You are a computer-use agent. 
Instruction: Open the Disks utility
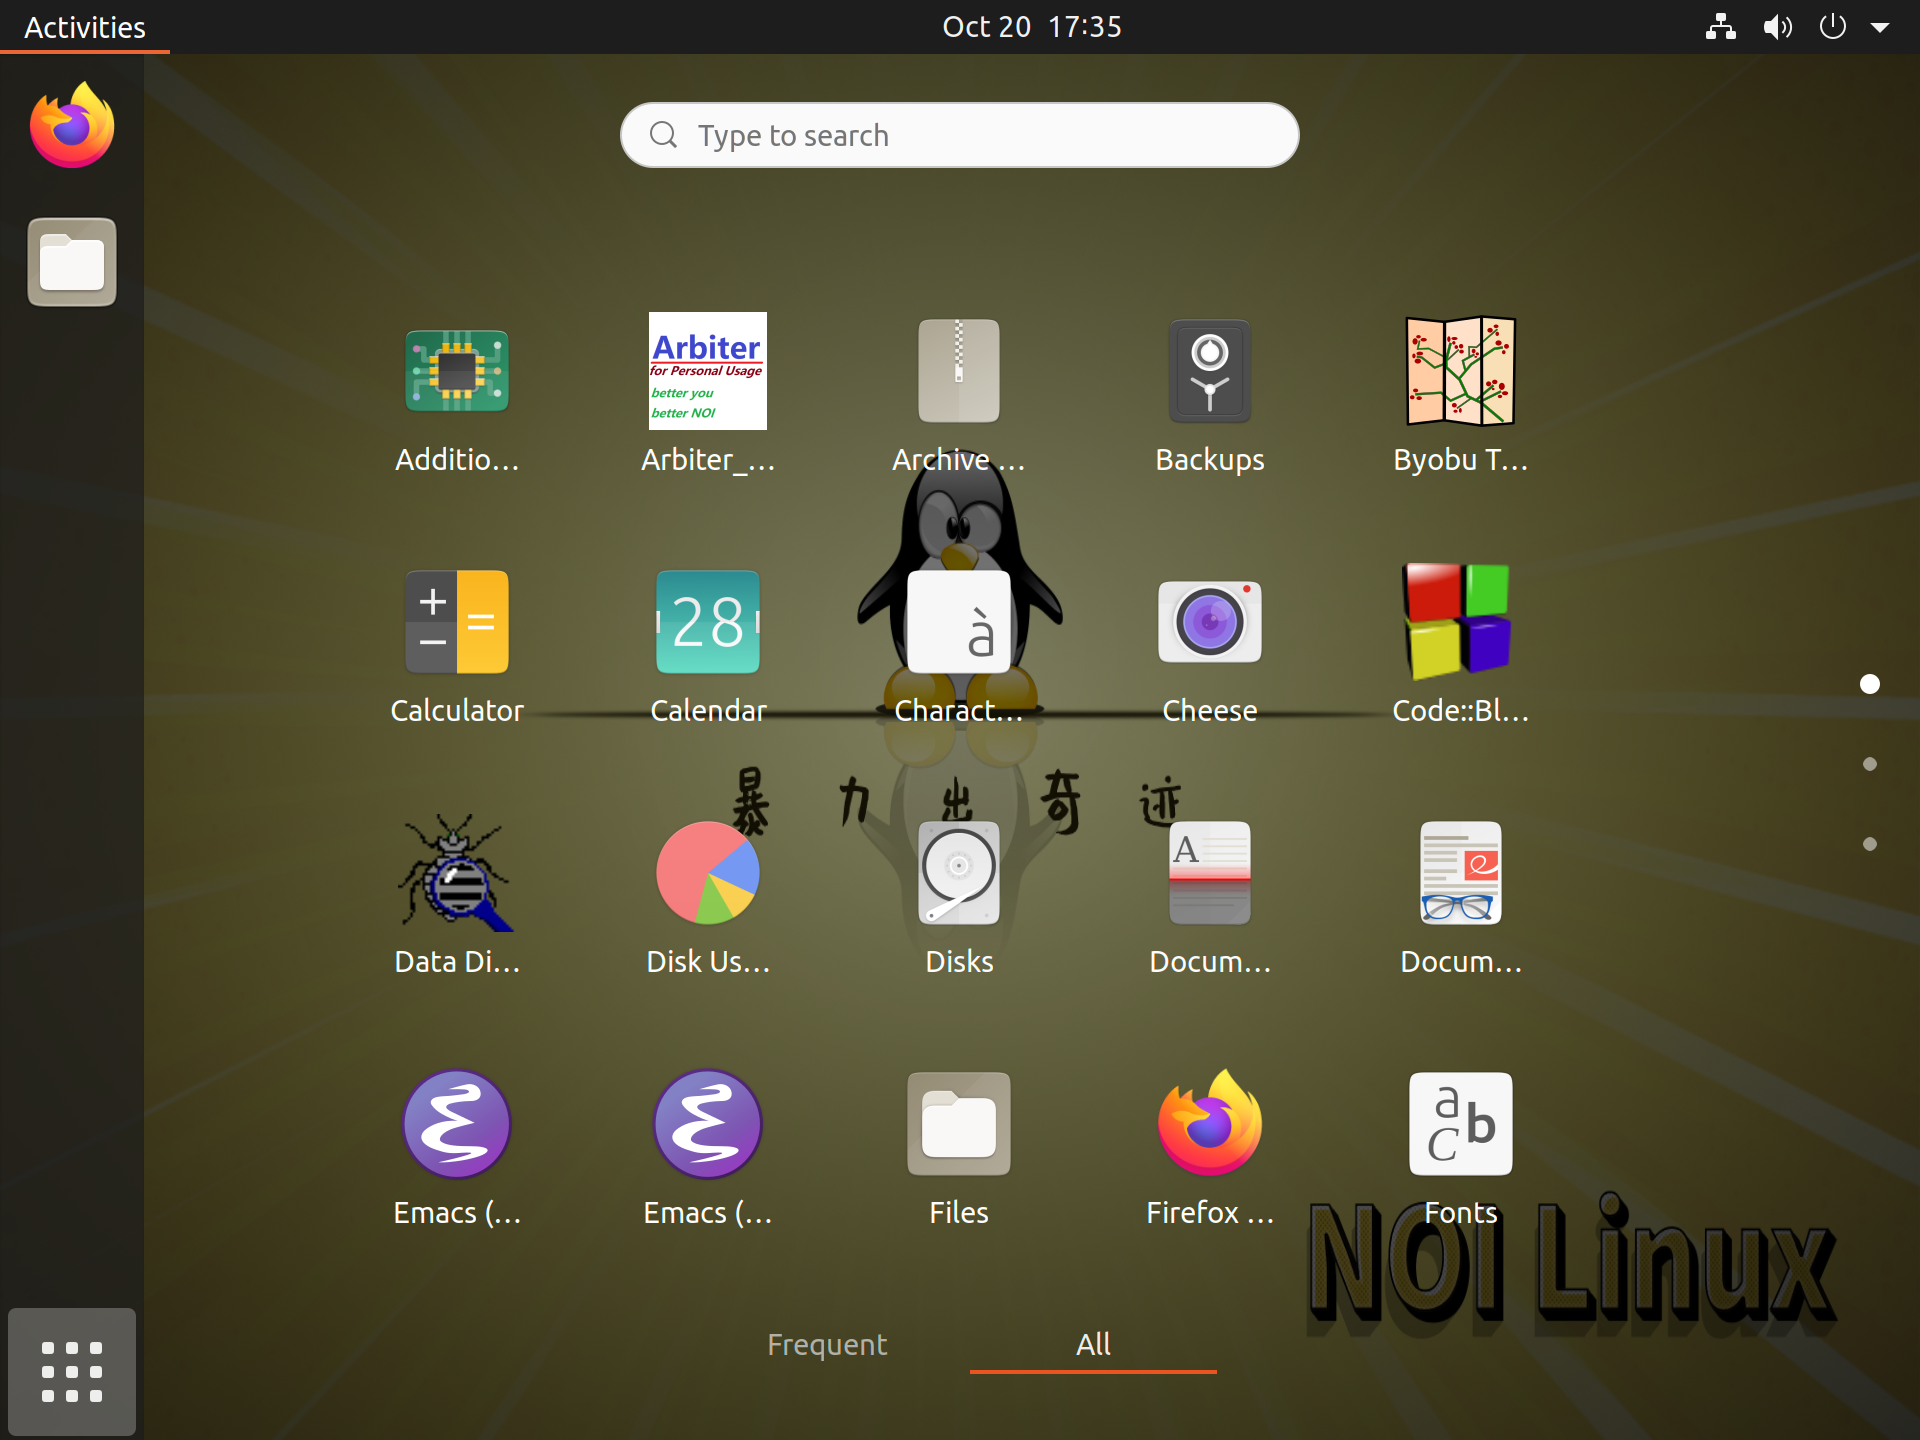pyautogui.click(x=959, y=873)
